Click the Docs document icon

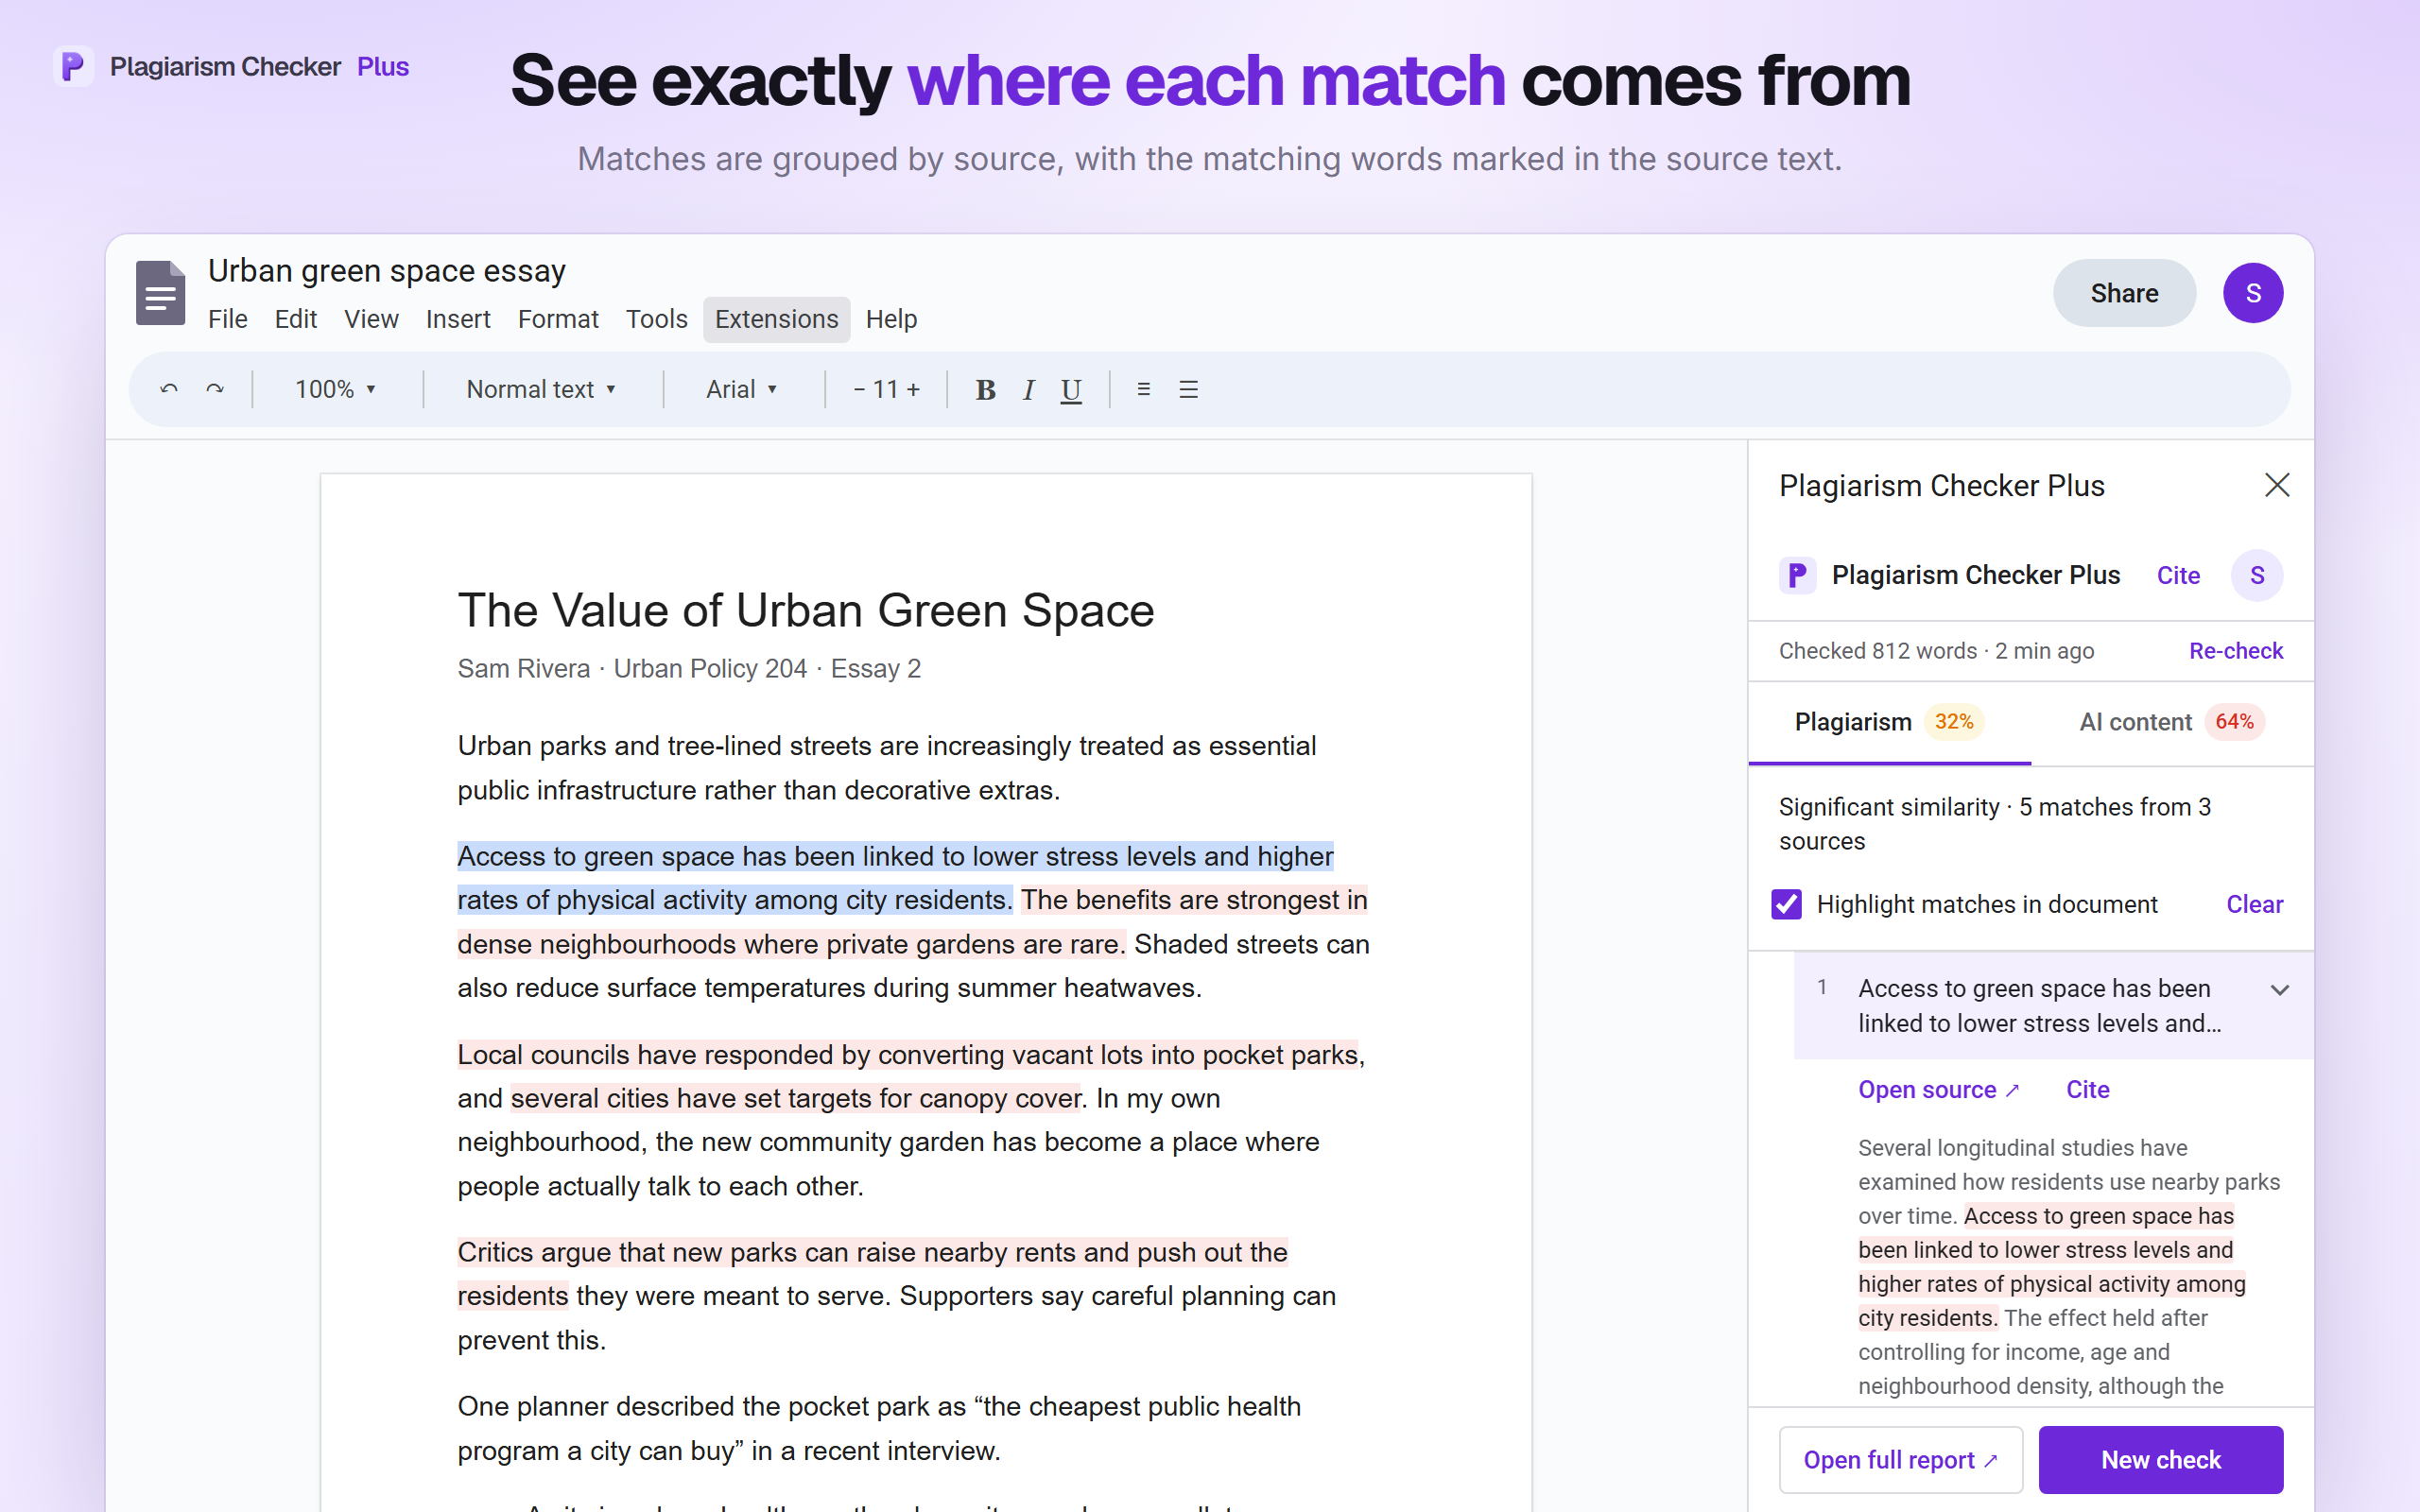click(160, 293)
